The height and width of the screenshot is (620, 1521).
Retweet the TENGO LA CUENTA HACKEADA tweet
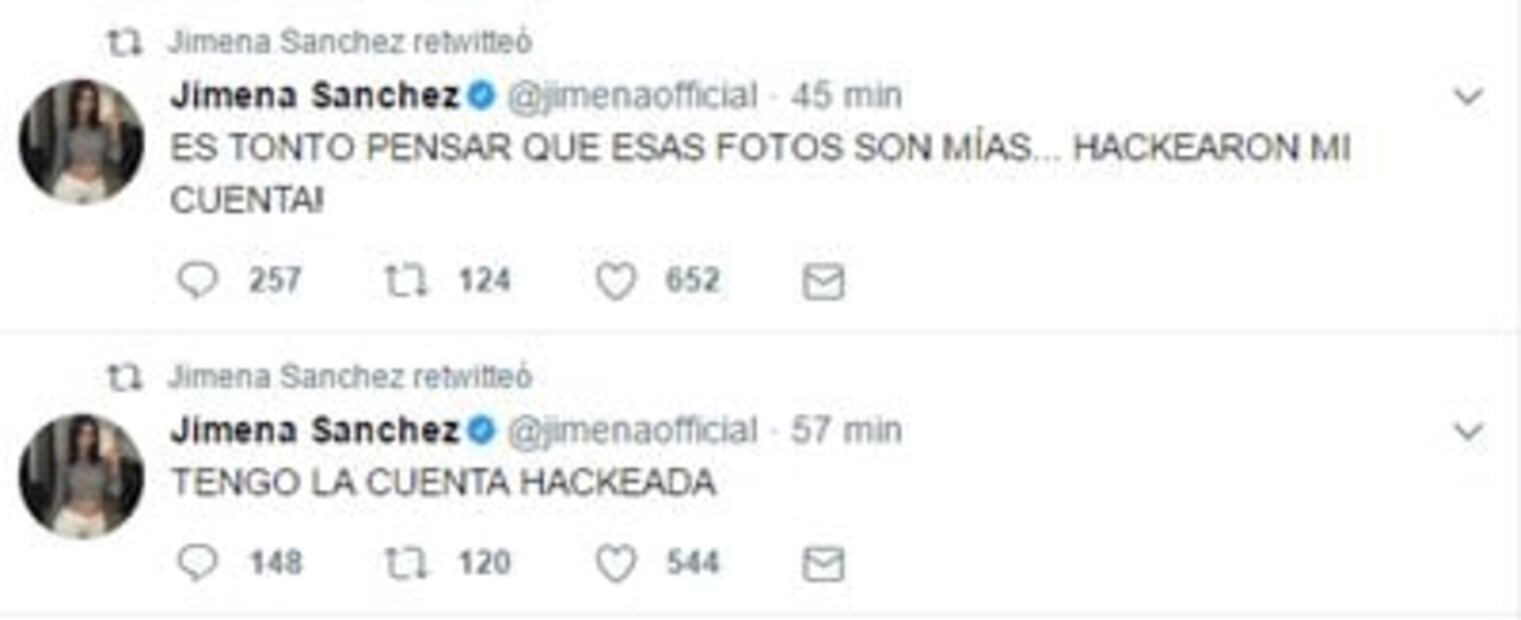click(406, 564)
